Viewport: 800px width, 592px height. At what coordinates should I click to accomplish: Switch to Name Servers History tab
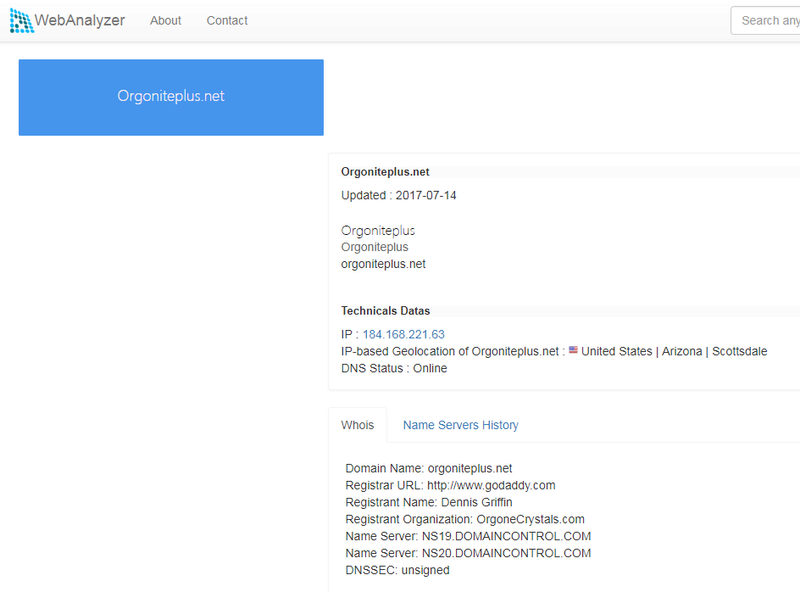[461, 425]
